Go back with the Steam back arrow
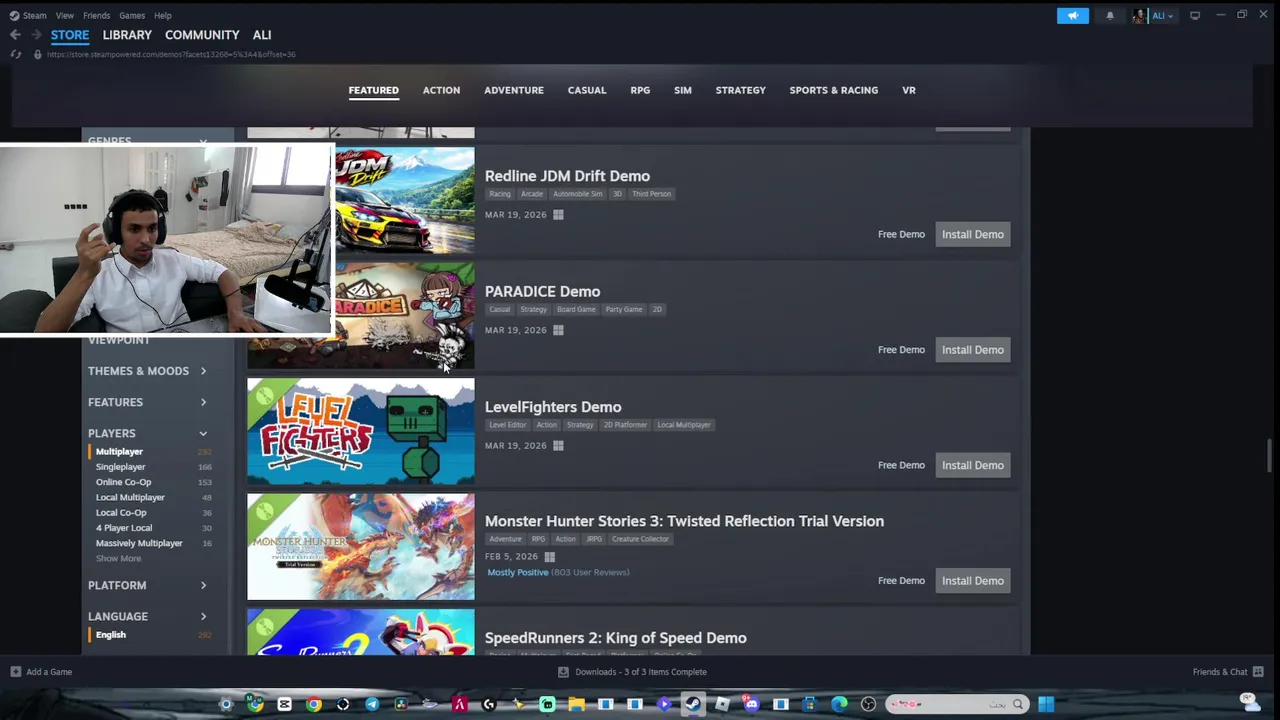 click(15, 35)
